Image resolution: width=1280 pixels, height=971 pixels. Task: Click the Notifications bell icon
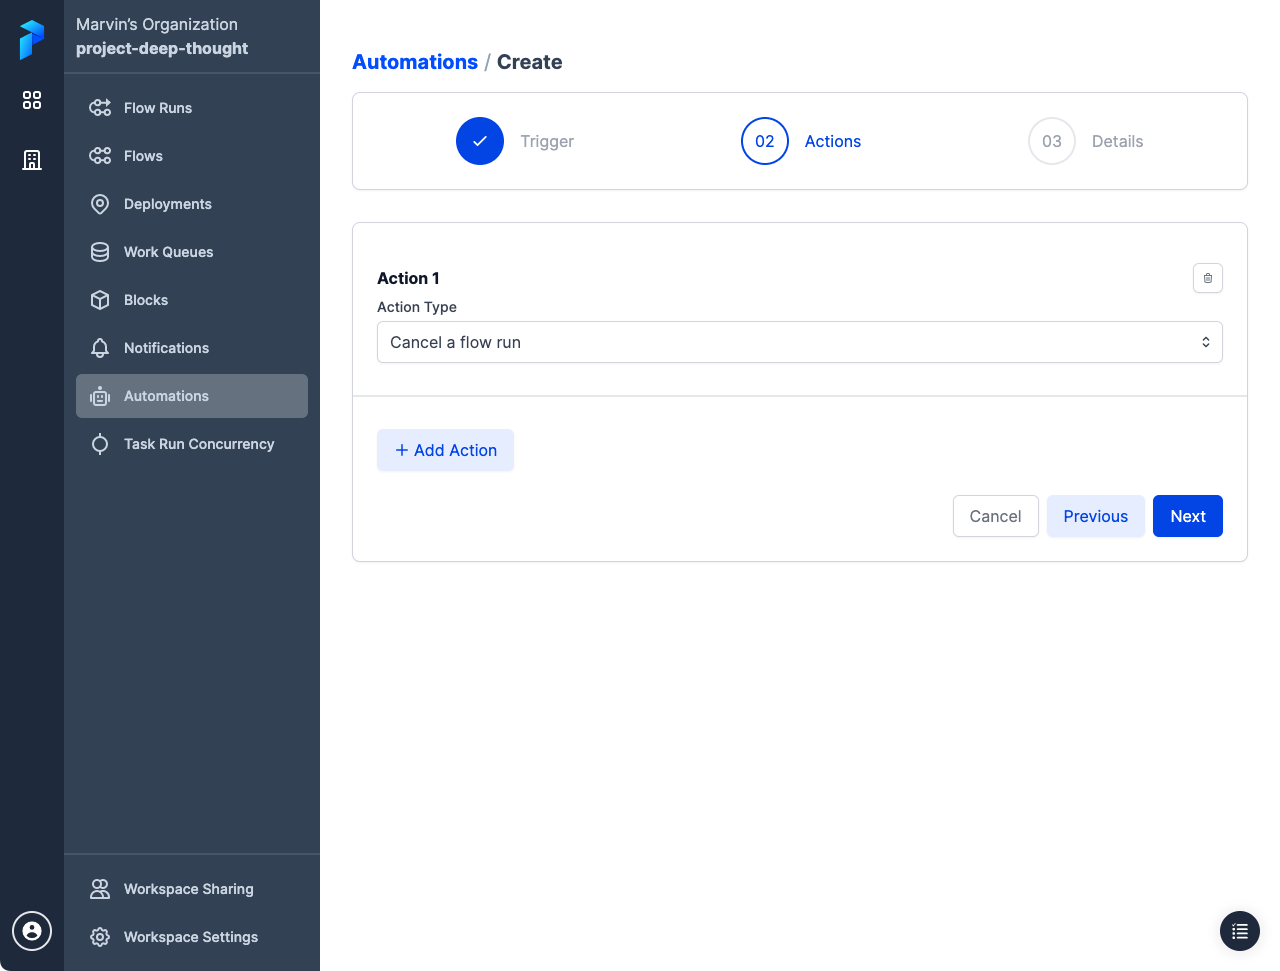(100, 348)
